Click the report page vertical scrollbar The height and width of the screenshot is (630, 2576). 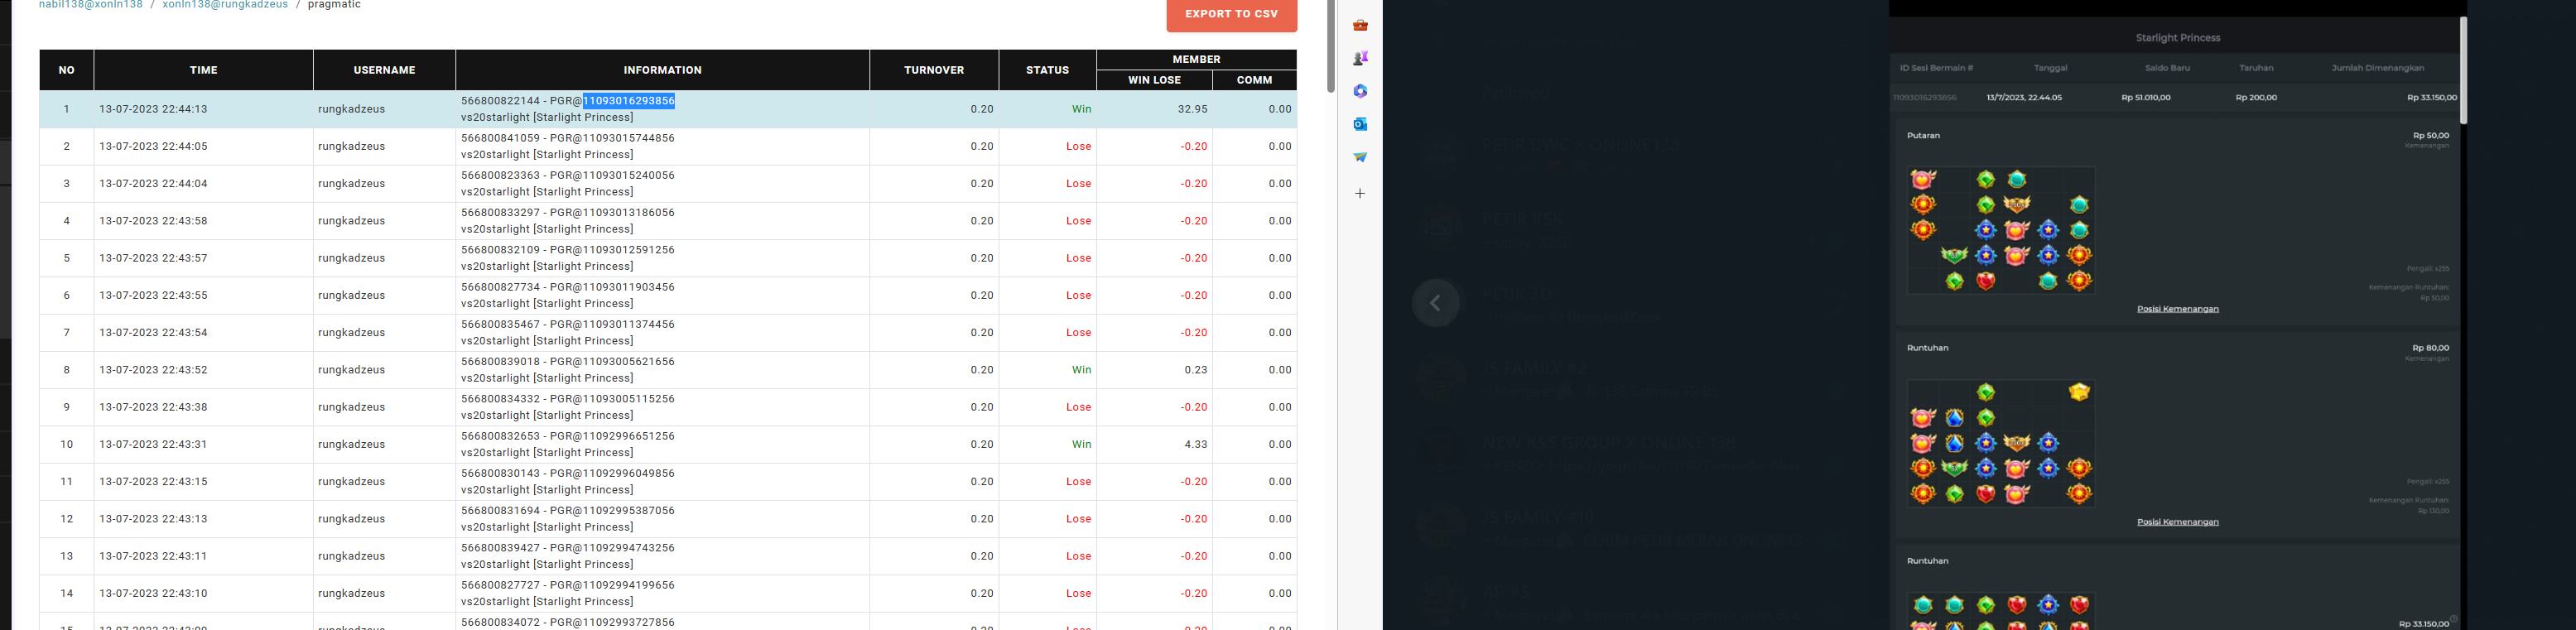pos(1330,46)
